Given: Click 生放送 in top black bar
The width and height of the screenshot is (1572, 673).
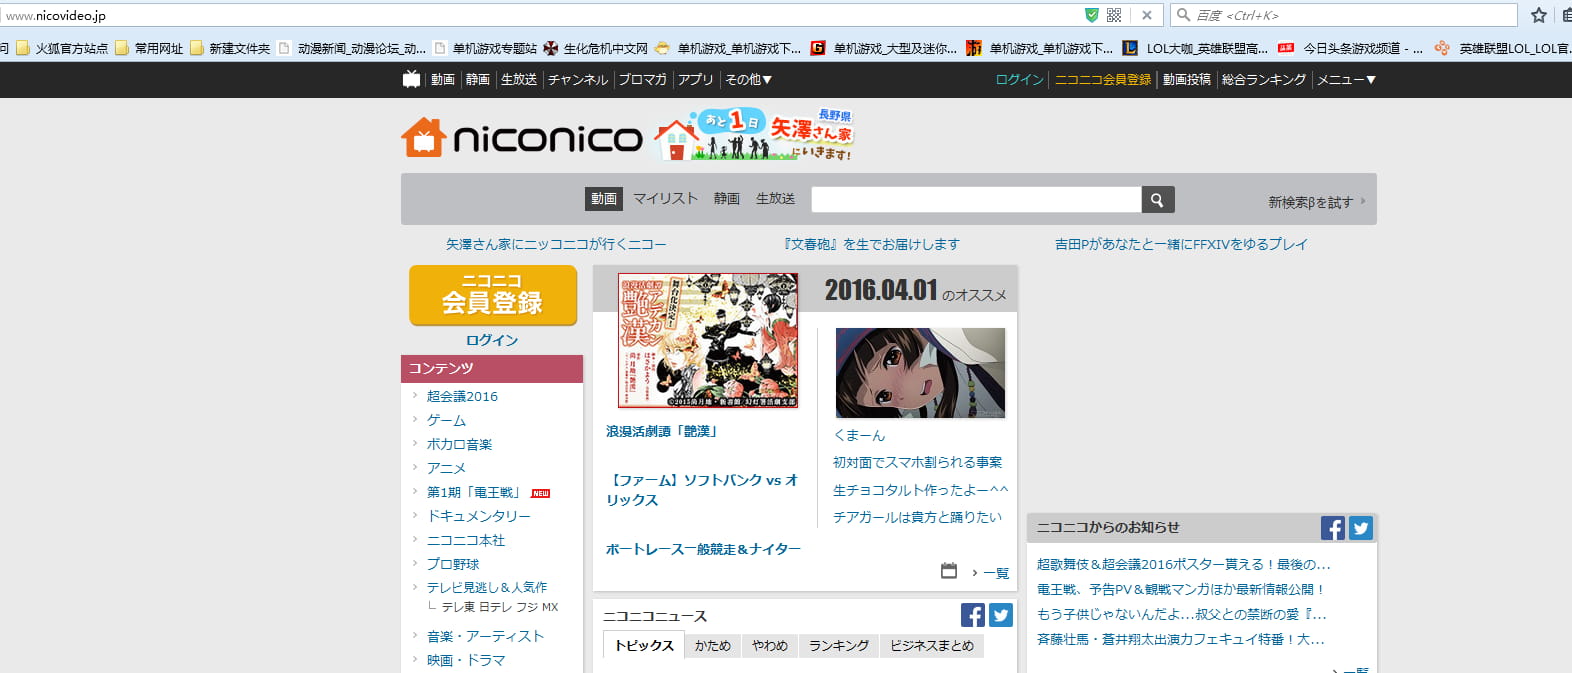Looking at the screenshot, I should [x=519, y=79].
